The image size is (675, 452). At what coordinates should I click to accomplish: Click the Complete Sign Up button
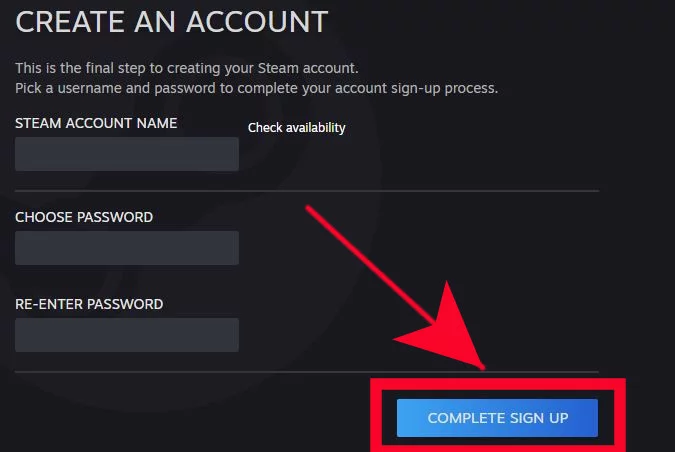497,418
